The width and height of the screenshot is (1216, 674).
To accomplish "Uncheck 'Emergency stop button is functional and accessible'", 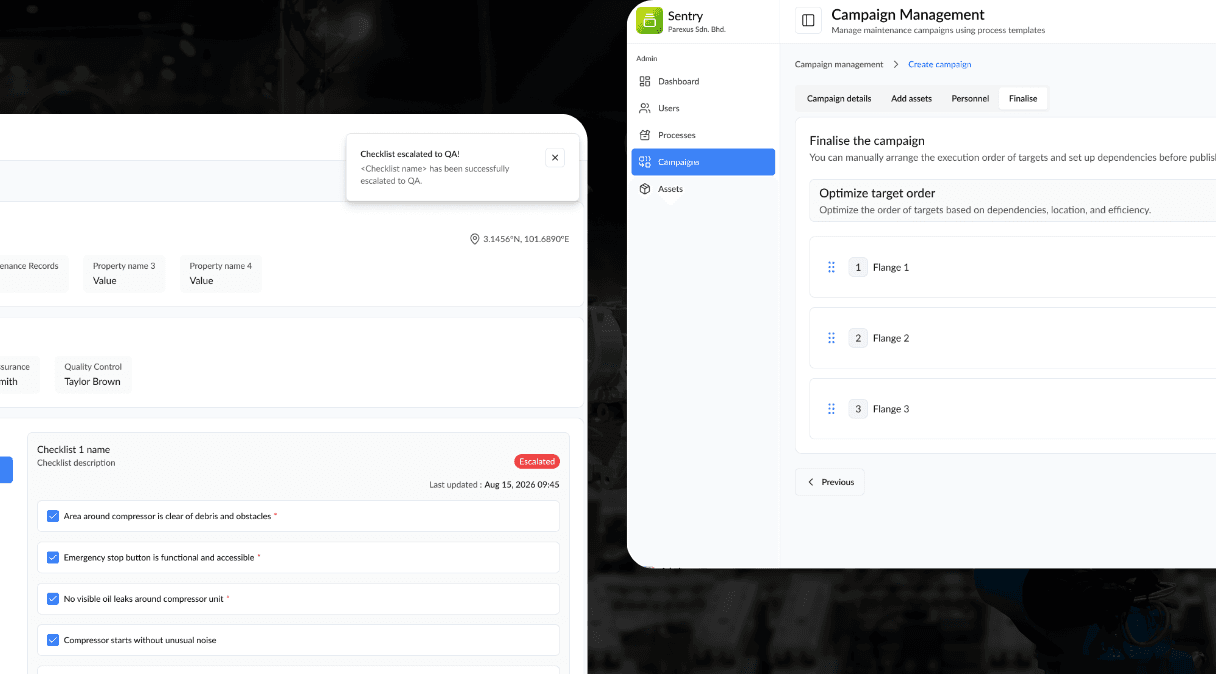I will (53, 557).
